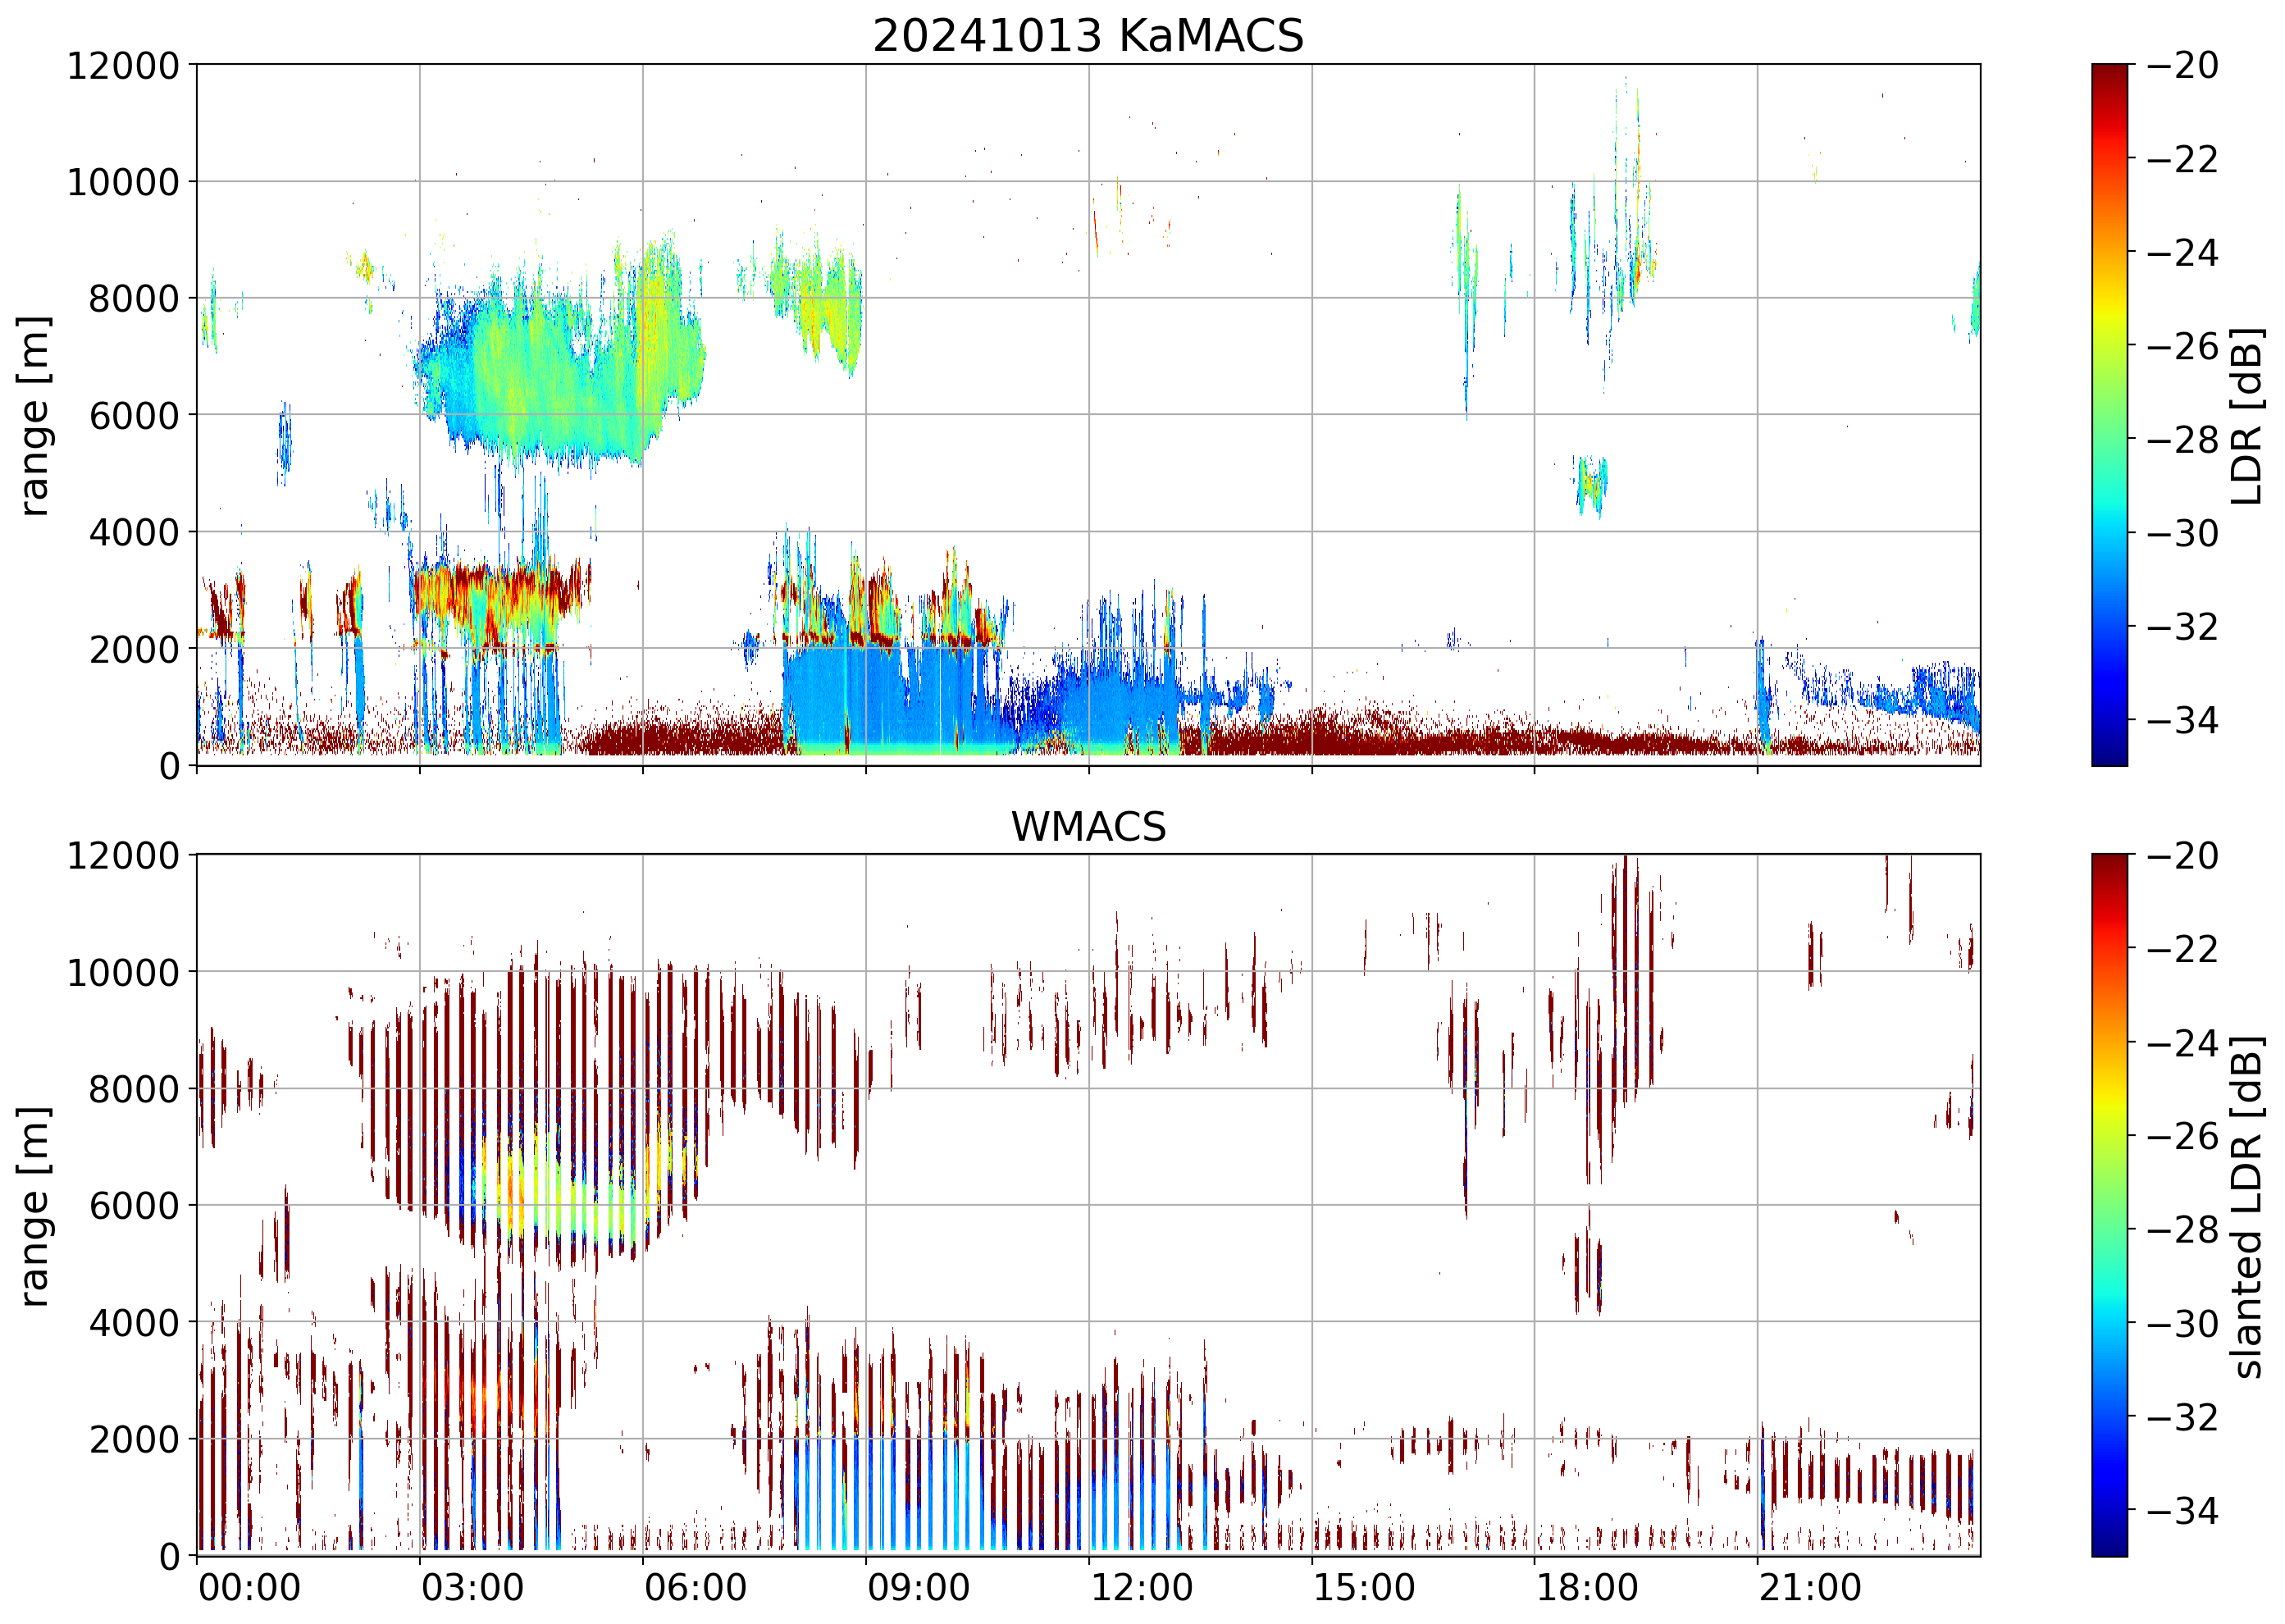Viewport: 2285px width, 1624px height.
Task: Click the lower slanted LDR colorbar
Action: pyautogui.click(x=2109, y=1204)
